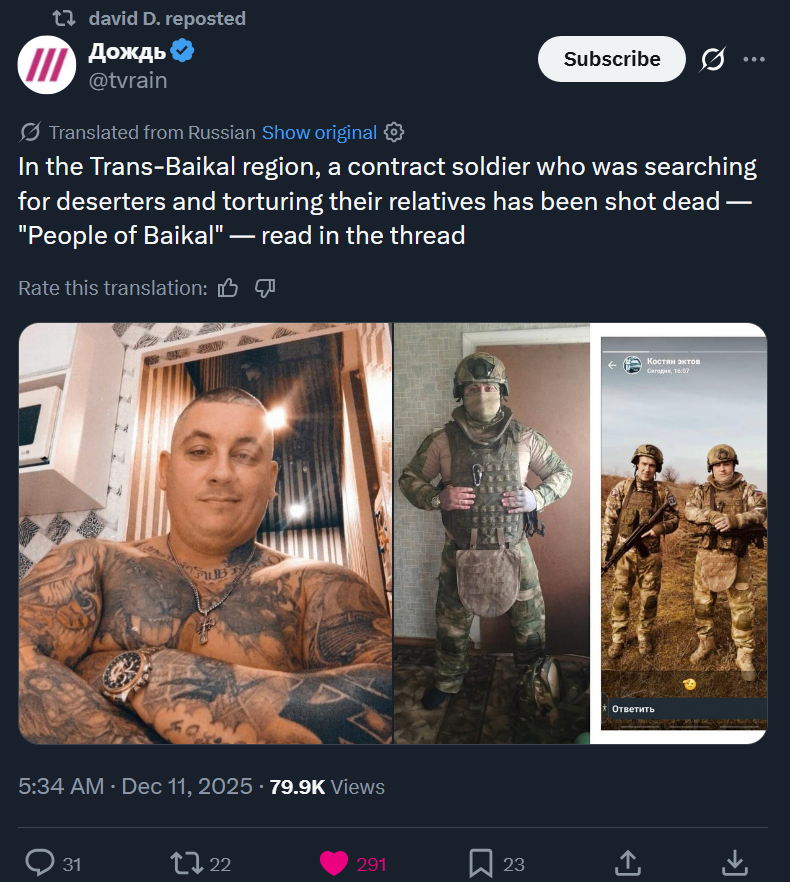Click the Subscribe button
Screen dimensions: 790x882
pyautogui.click(x=612, y=59)
